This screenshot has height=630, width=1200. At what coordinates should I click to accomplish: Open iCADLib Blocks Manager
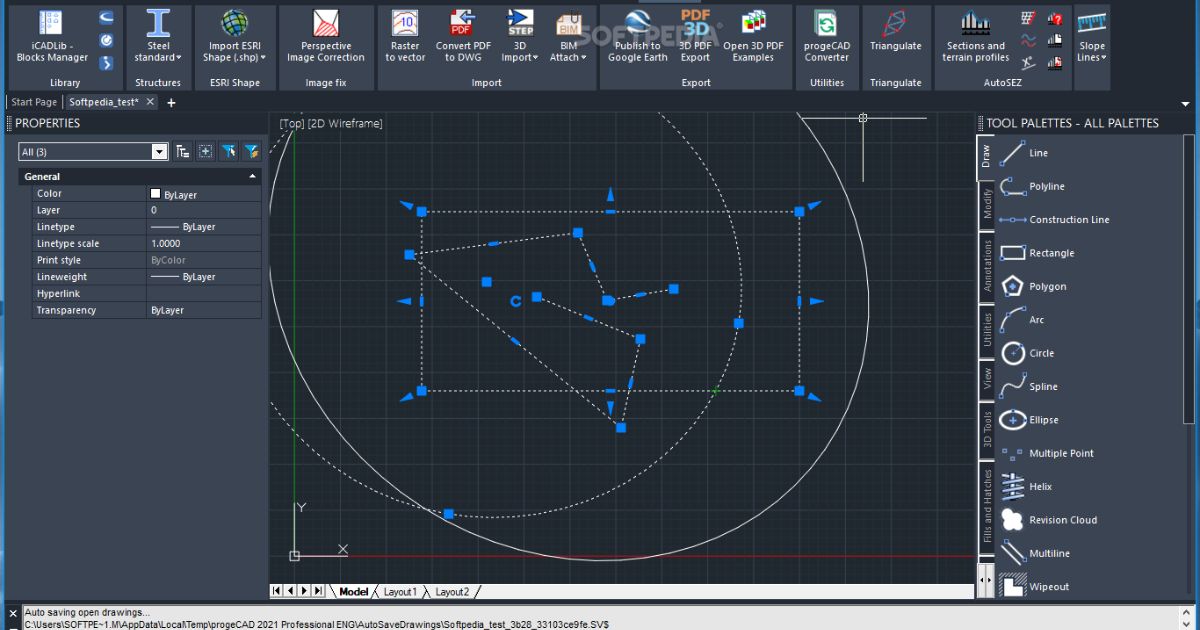pyautogui.click(x=52, y=37)
